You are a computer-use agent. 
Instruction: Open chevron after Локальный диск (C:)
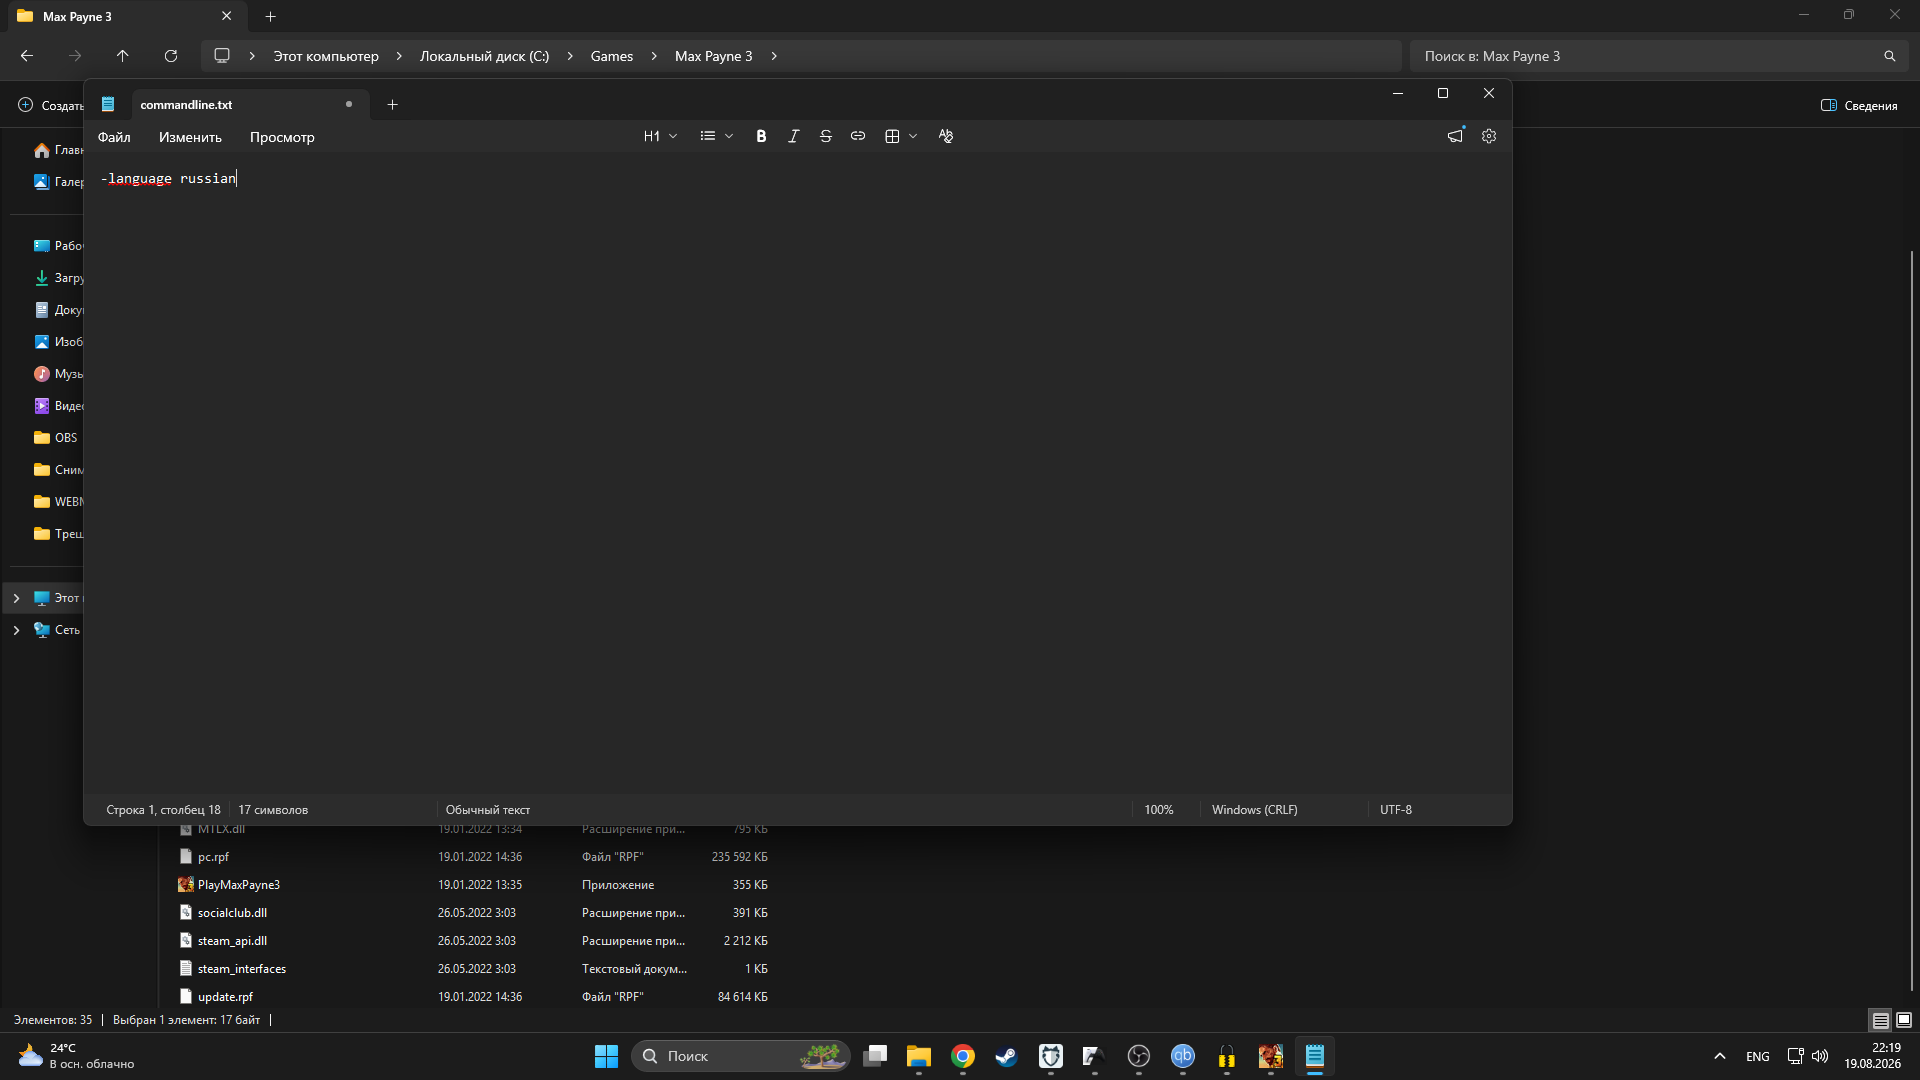(570, 56)
